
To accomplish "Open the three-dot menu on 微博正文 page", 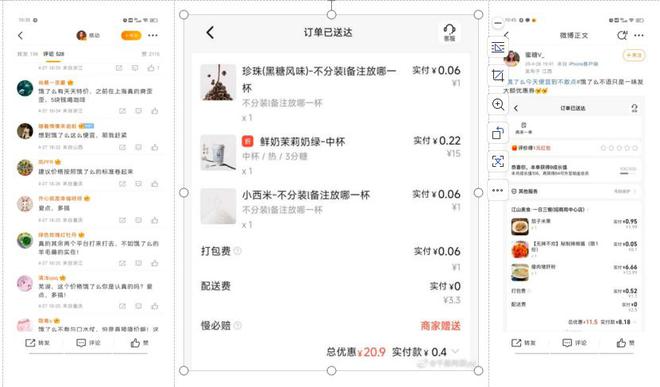I will 639,35.
